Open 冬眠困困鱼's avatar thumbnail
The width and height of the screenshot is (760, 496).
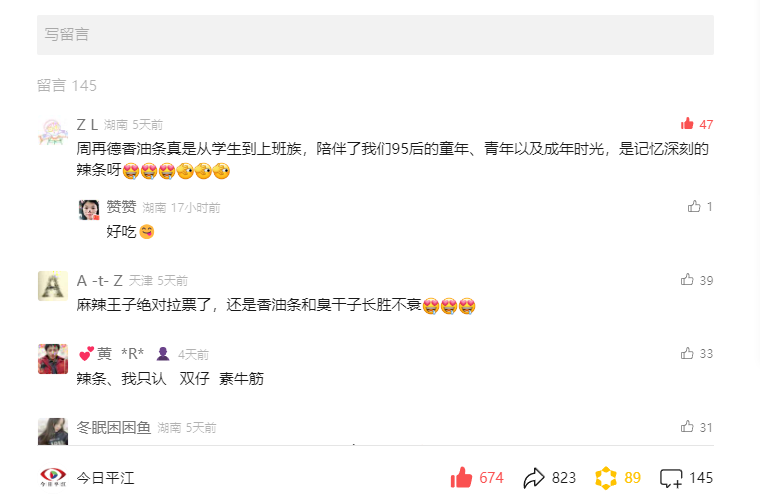53,431
